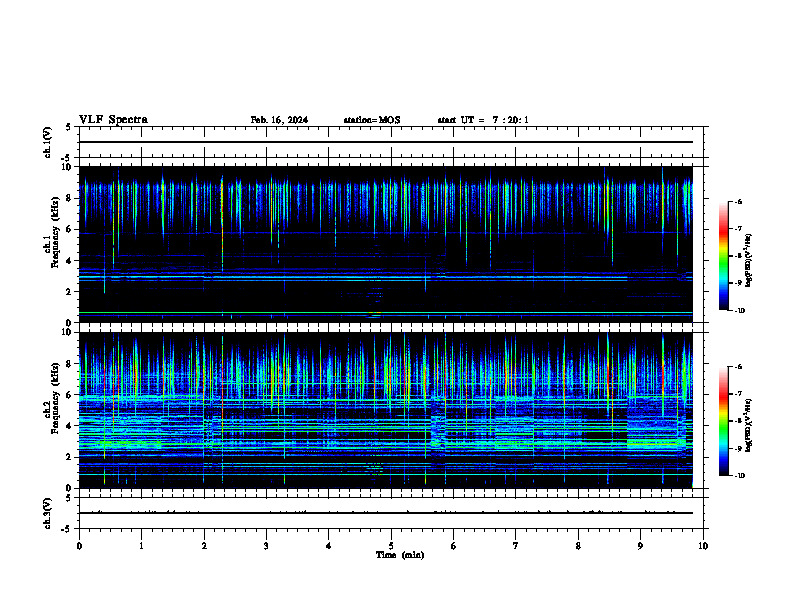
Task: Click the last time axis tick label "10"
Action: (703, 546)
